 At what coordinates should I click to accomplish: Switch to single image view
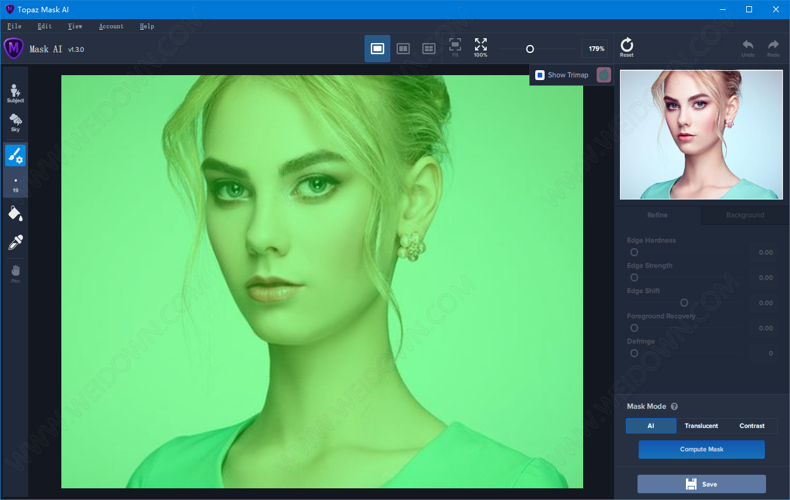coord(377,48)
